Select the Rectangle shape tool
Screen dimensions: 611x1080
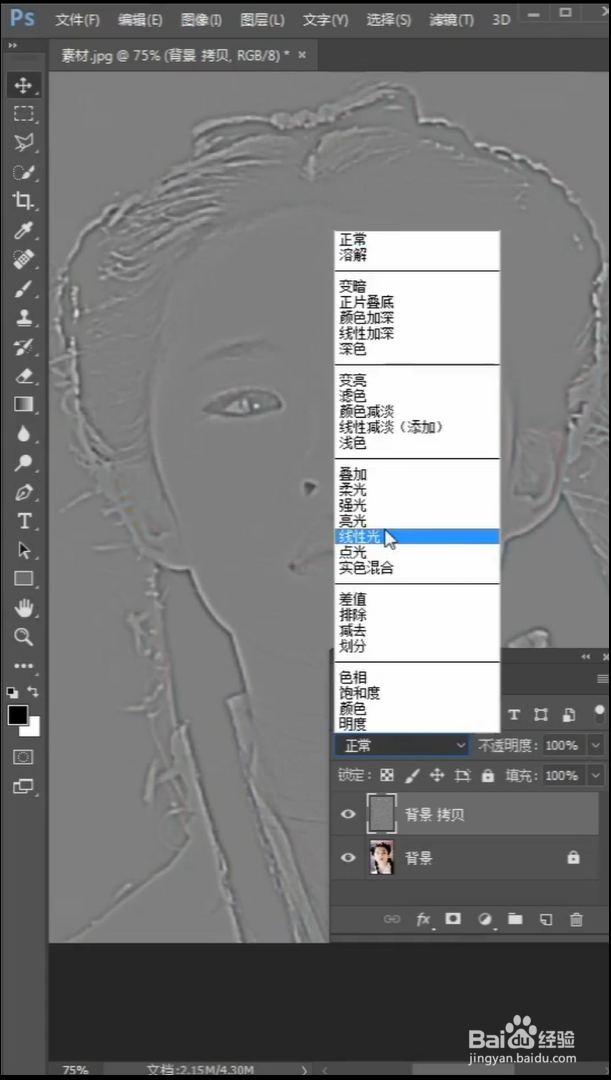[23, 579]
